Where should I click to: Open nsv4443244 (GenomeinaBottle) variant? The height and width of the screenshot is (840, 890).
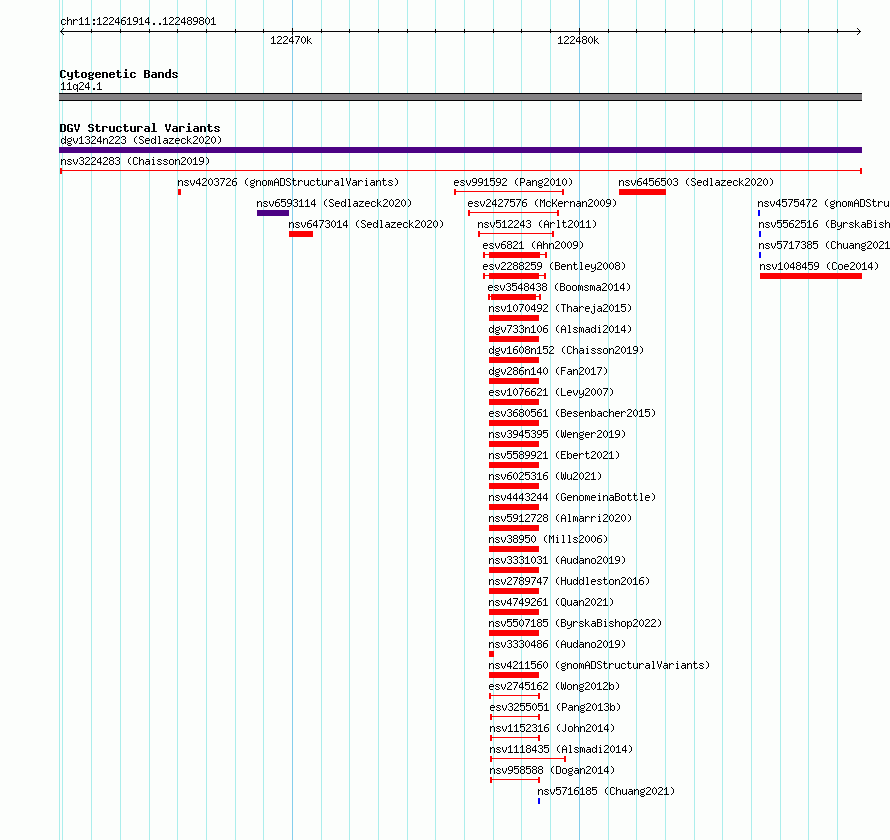click(572, 497)
